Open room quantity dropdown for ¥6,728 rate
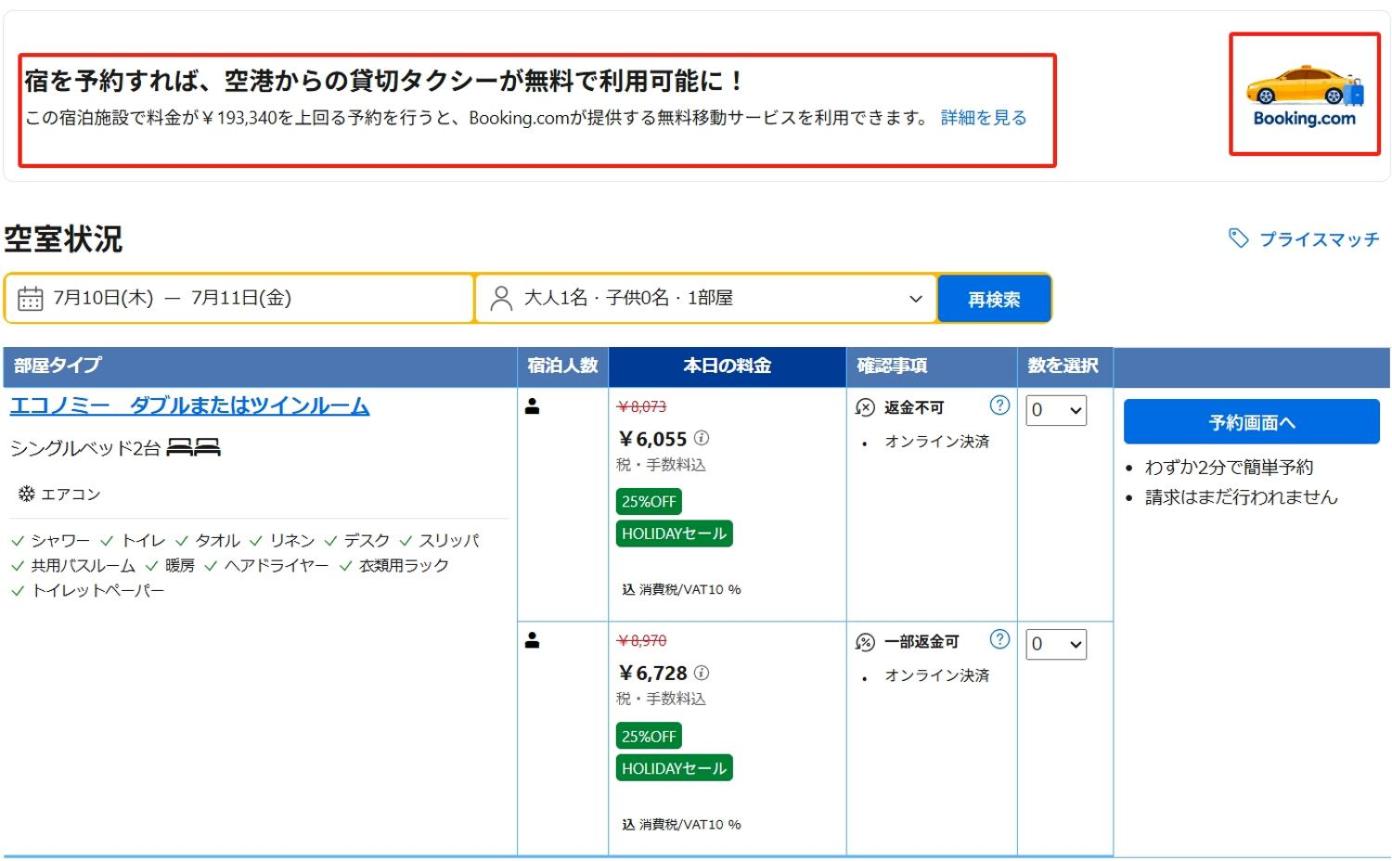The height and width of the screenshot is (861, 1392). click(x=1056, y=645)
